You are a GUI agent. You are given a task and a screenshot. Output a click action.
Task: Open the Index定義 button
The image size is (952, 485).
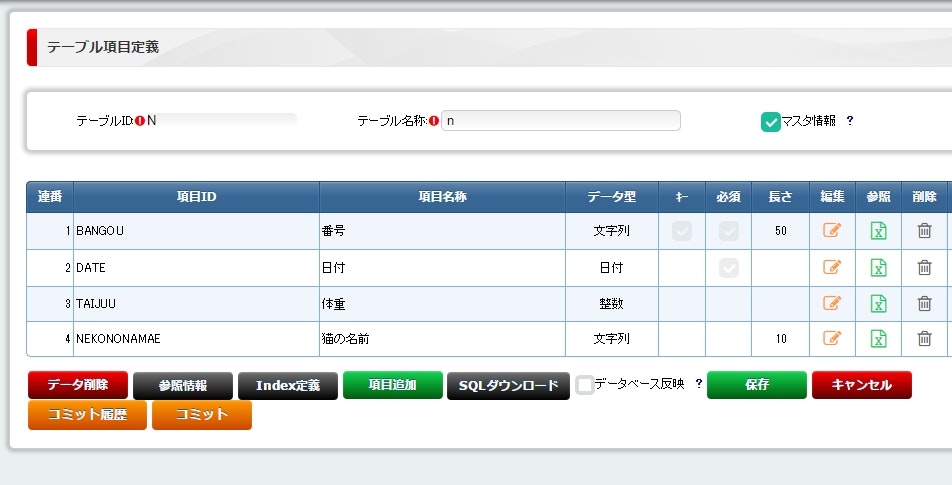tap(288, 385)
